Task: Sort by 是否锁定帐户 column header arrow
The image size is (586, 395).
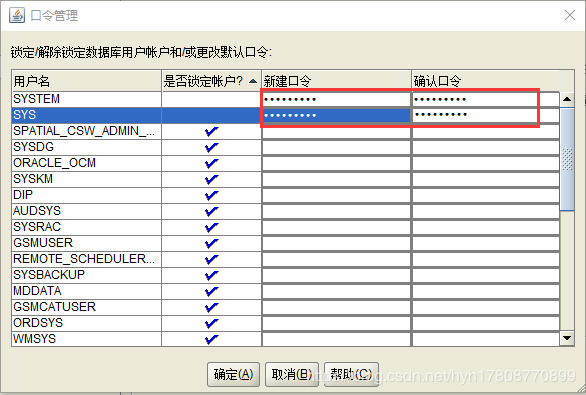Action: (253, 81)
